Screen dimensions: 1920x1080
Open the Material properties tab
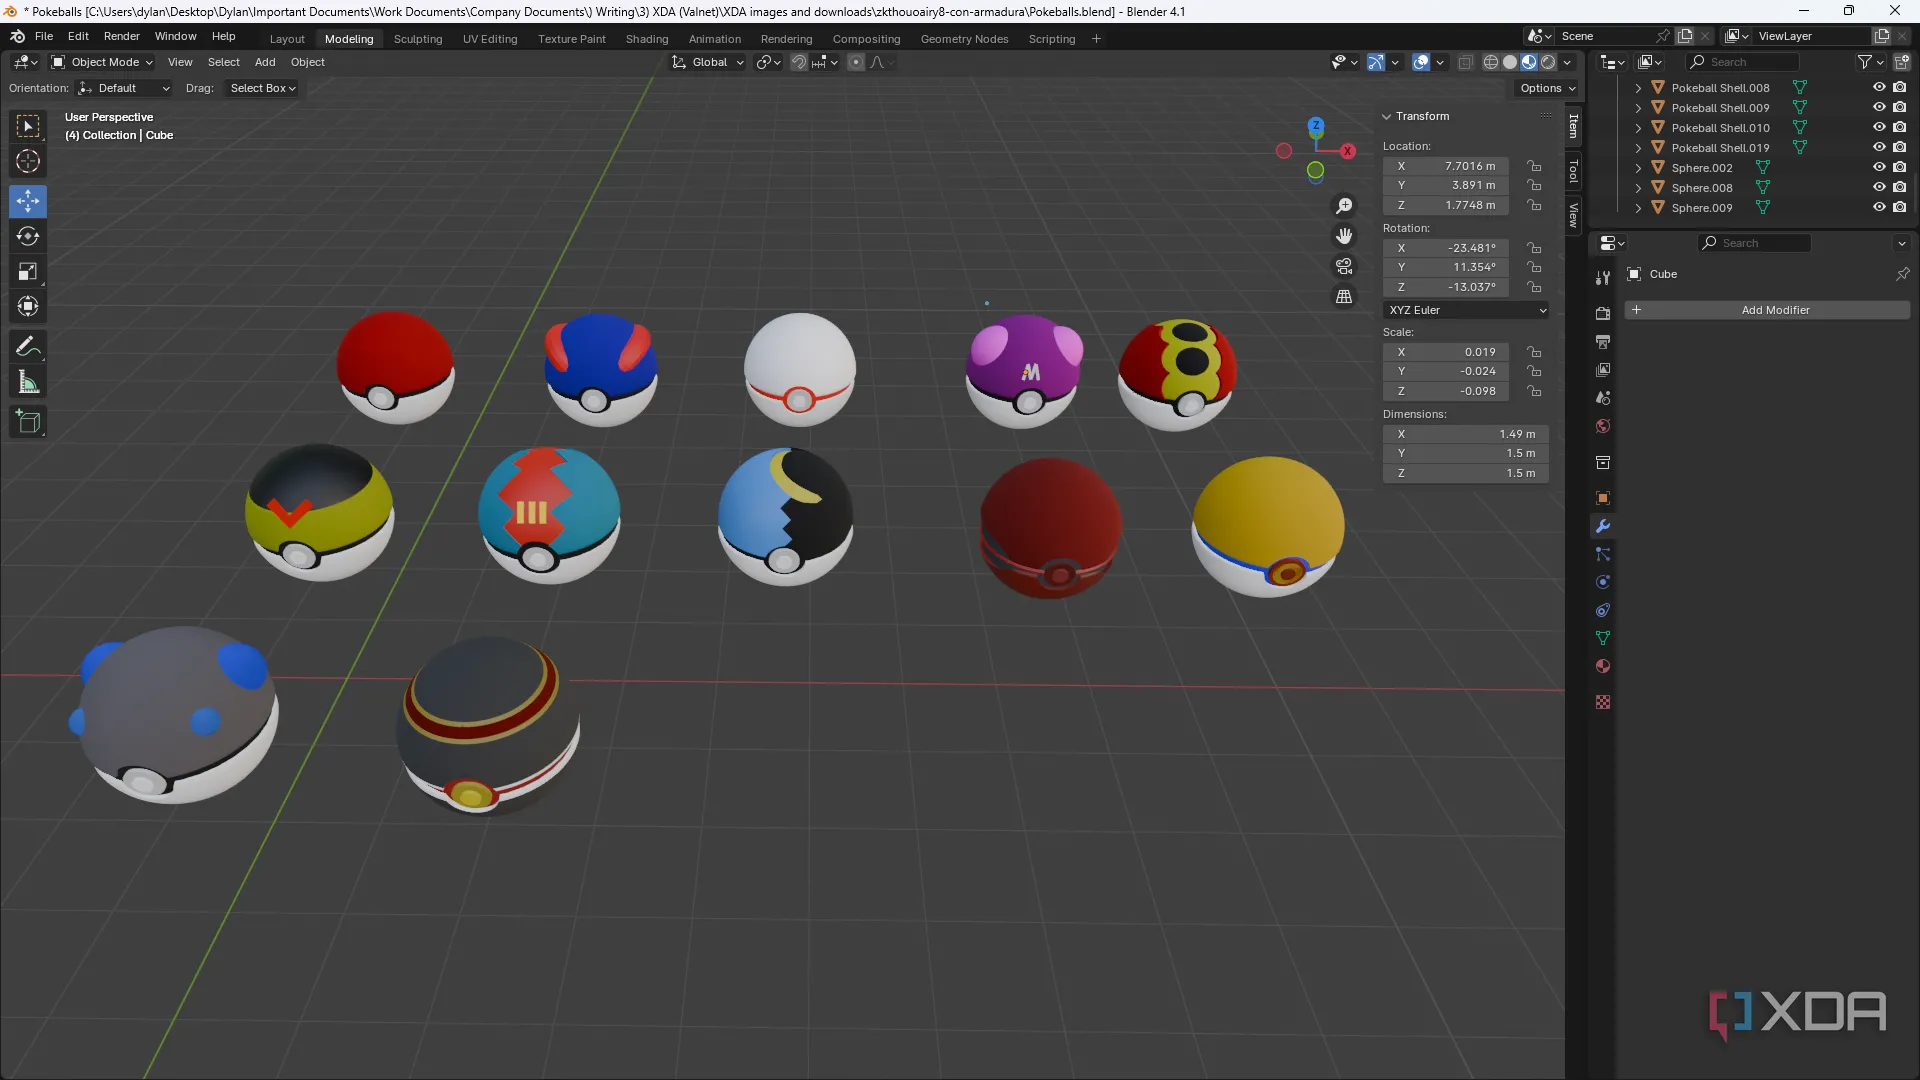pos(1603,666)
